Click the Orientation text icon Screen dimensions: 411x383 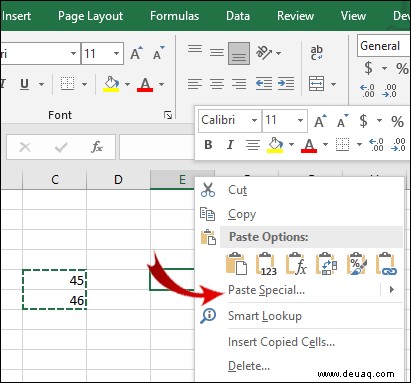click(x=264, y=53)
